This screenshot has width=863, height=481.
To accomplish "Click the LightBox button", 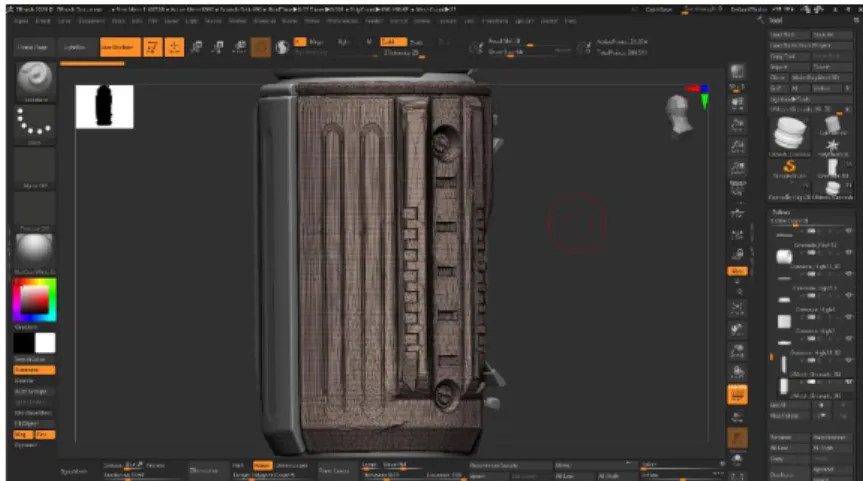I will (75, 47).
